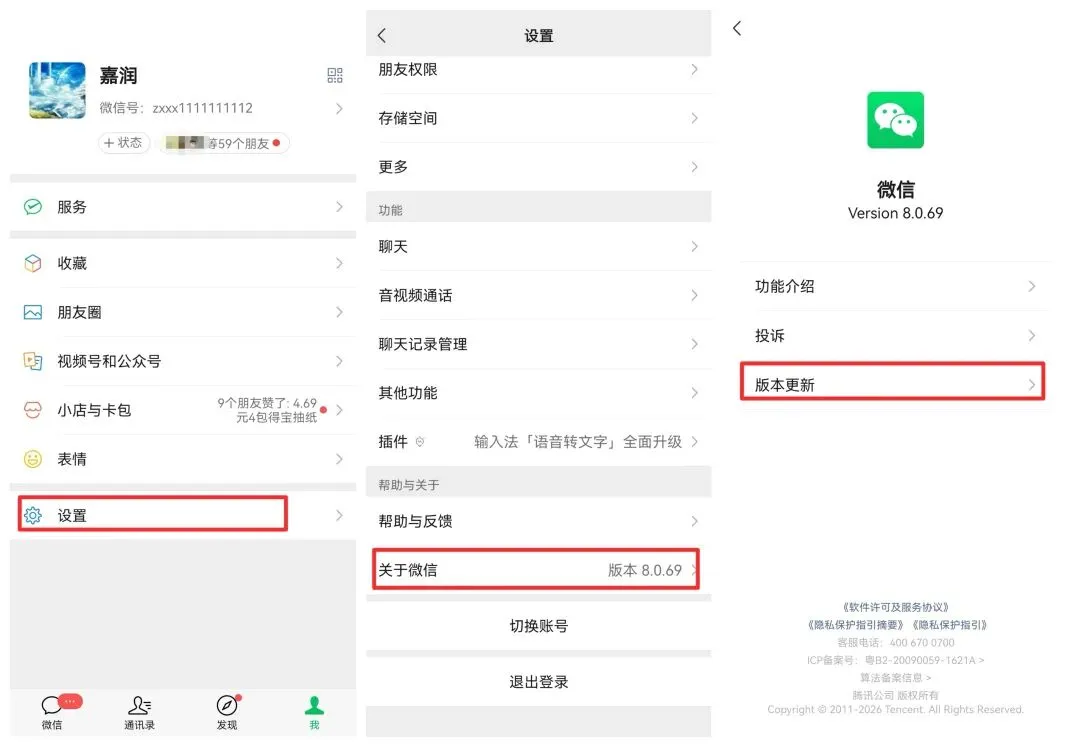Click the WeChat logo on the about page
The width and height of the screenshot is (1080, 747).
coord(895,120)
